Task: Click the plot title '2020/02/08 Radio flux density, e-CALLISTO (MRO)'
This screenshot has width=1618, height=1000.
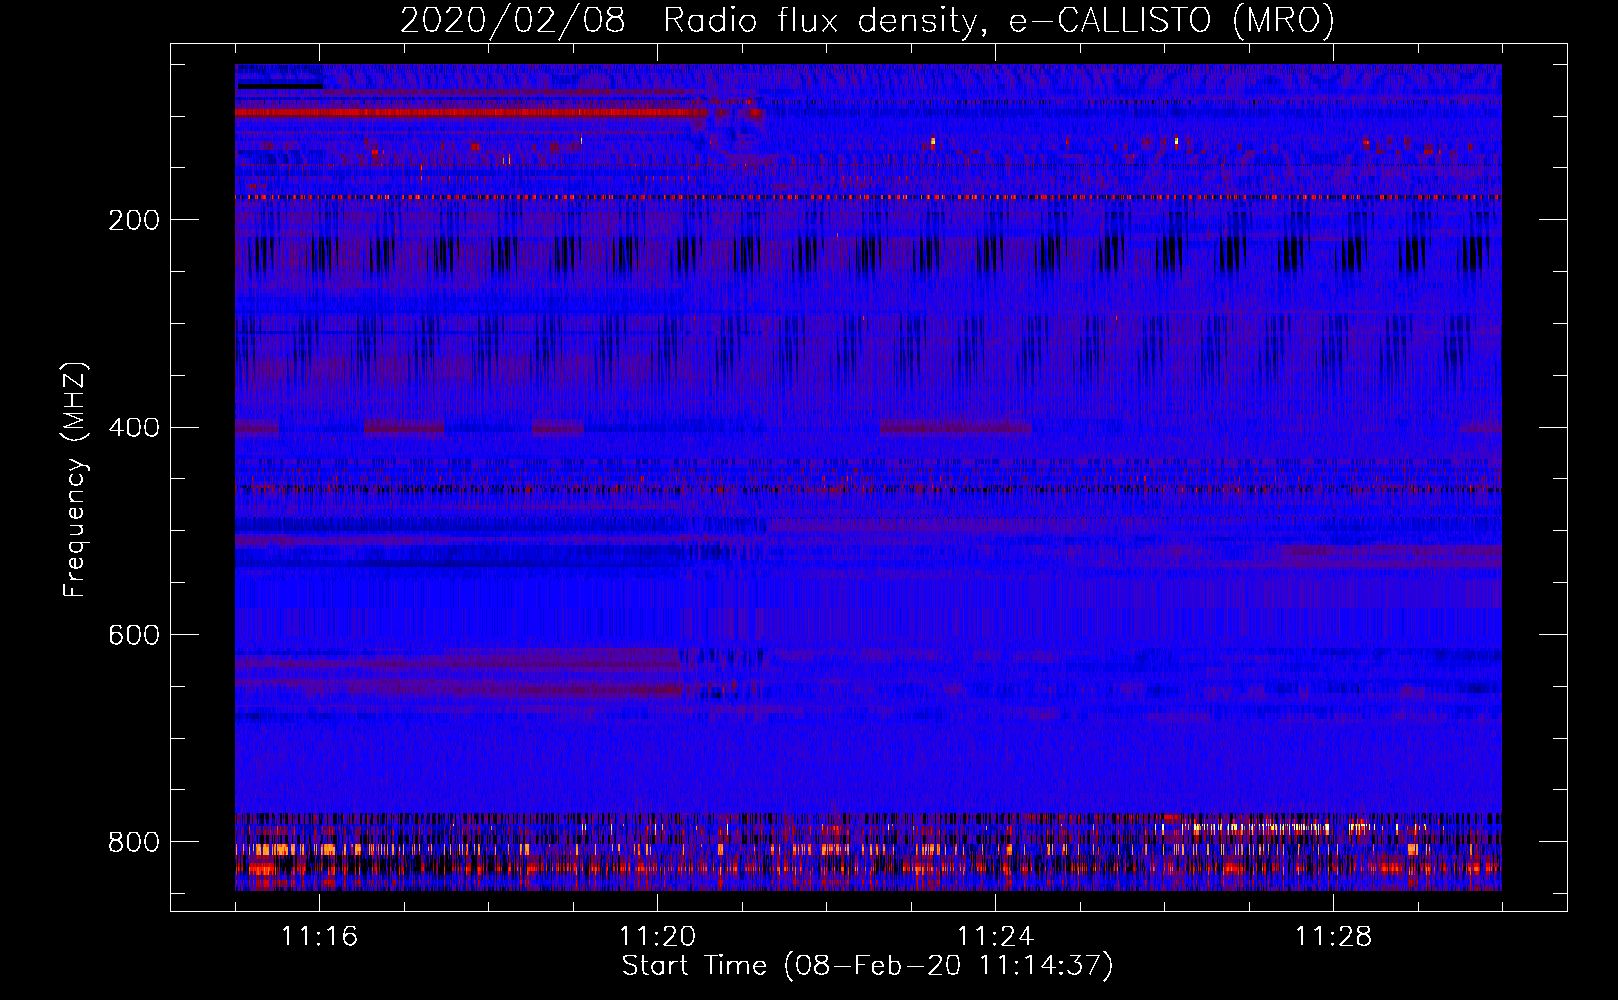Action: [867, 20]
